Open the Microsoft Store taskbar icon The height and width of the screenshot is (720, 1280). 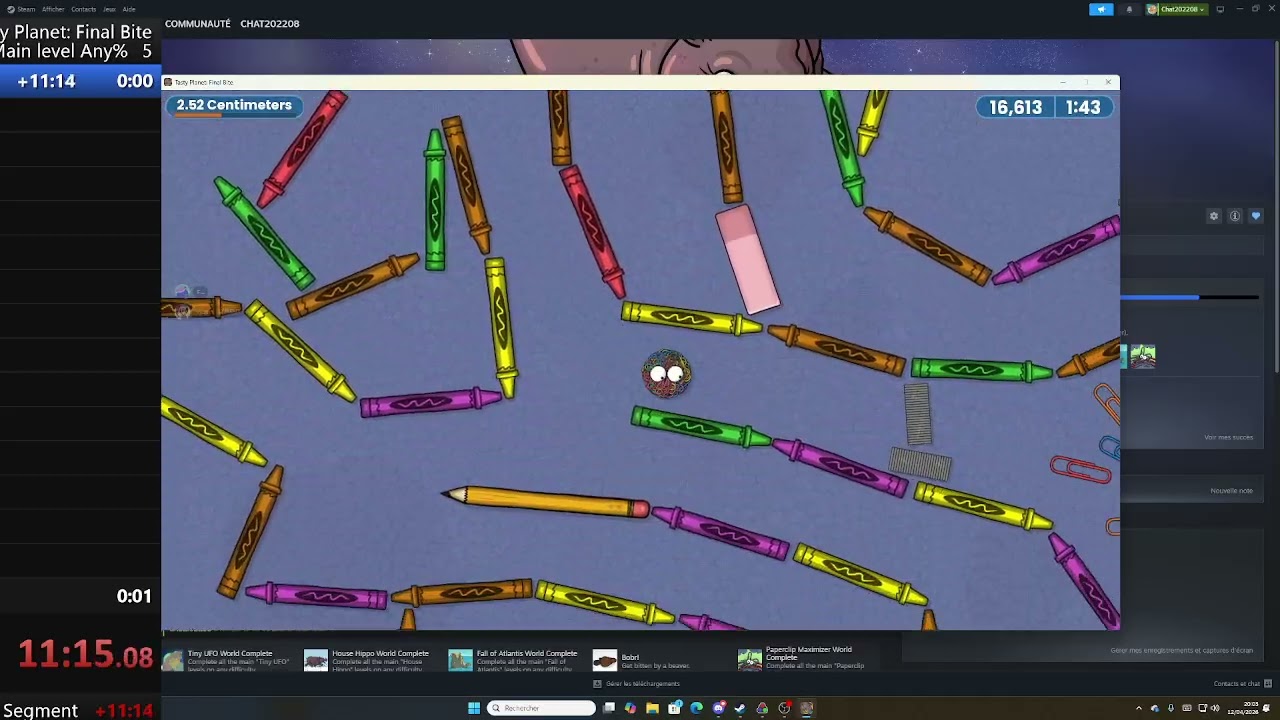coord(674,708)
